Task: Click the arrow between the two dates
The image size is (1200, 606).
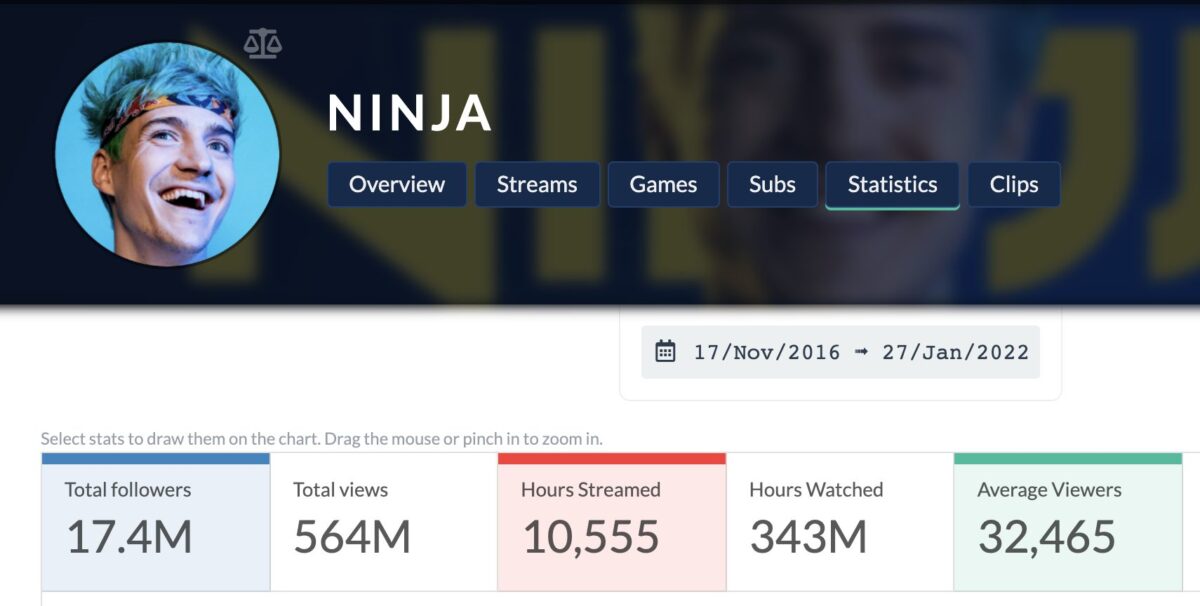Action: click(861, 352)
